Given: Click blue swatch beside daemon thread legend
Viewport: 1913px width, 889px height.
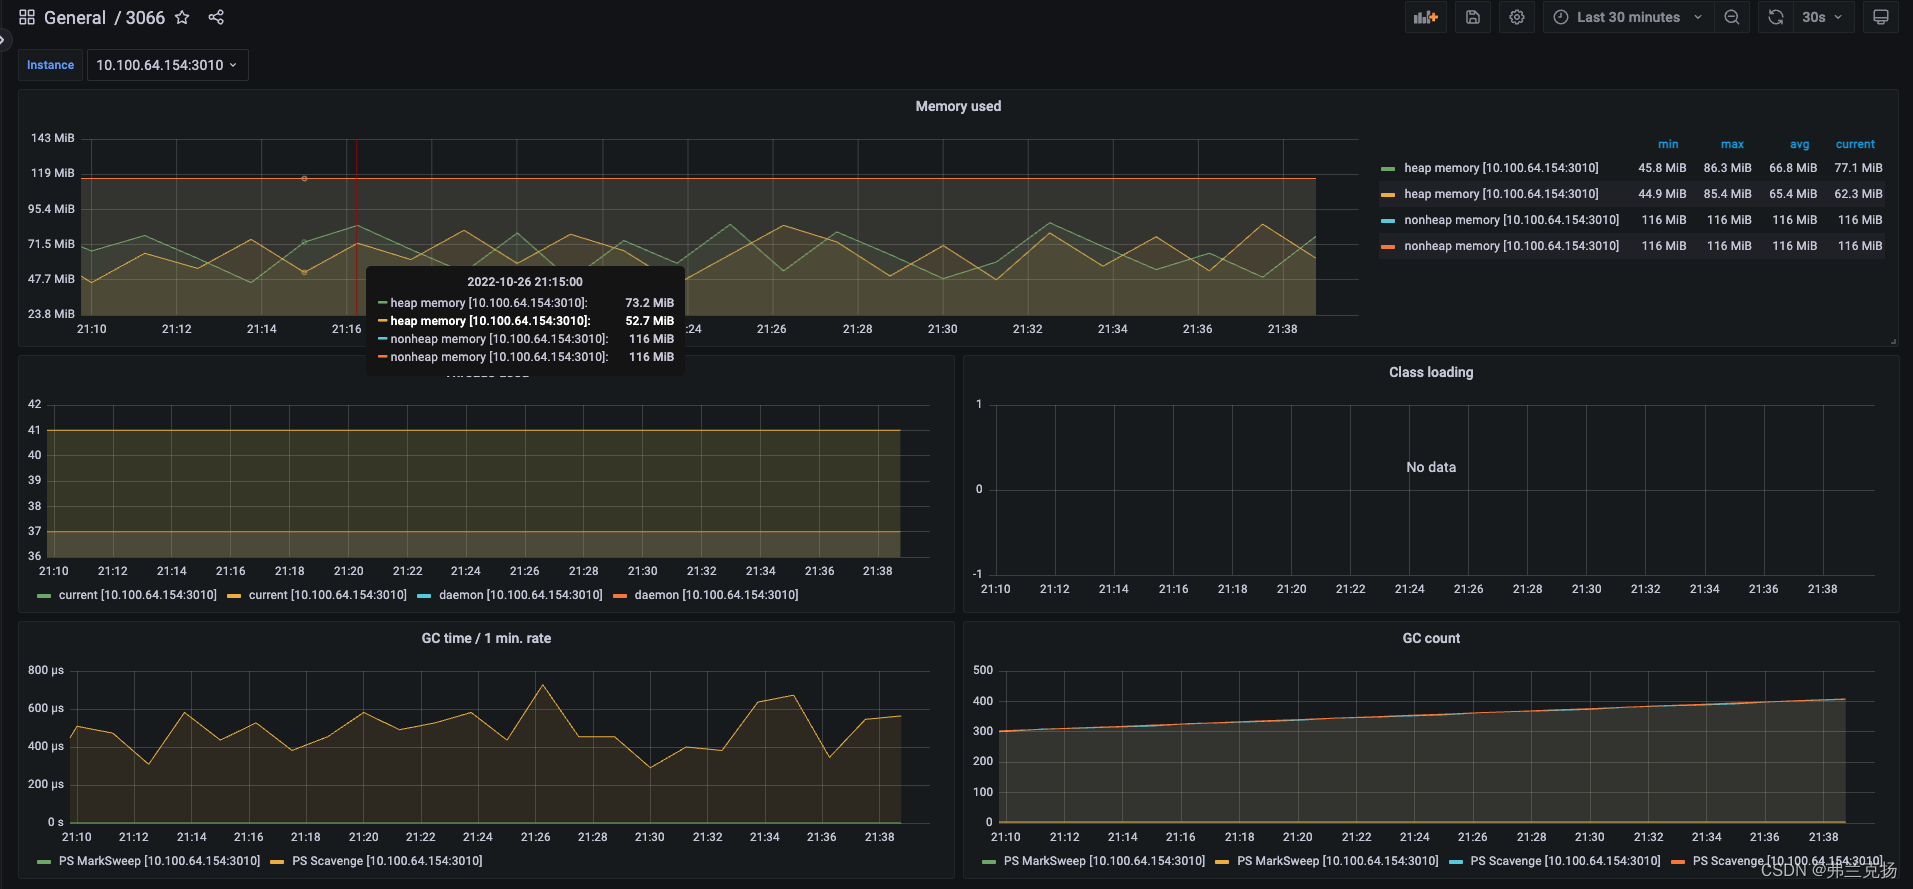Looking at the screenshot, I should point(424,596).
